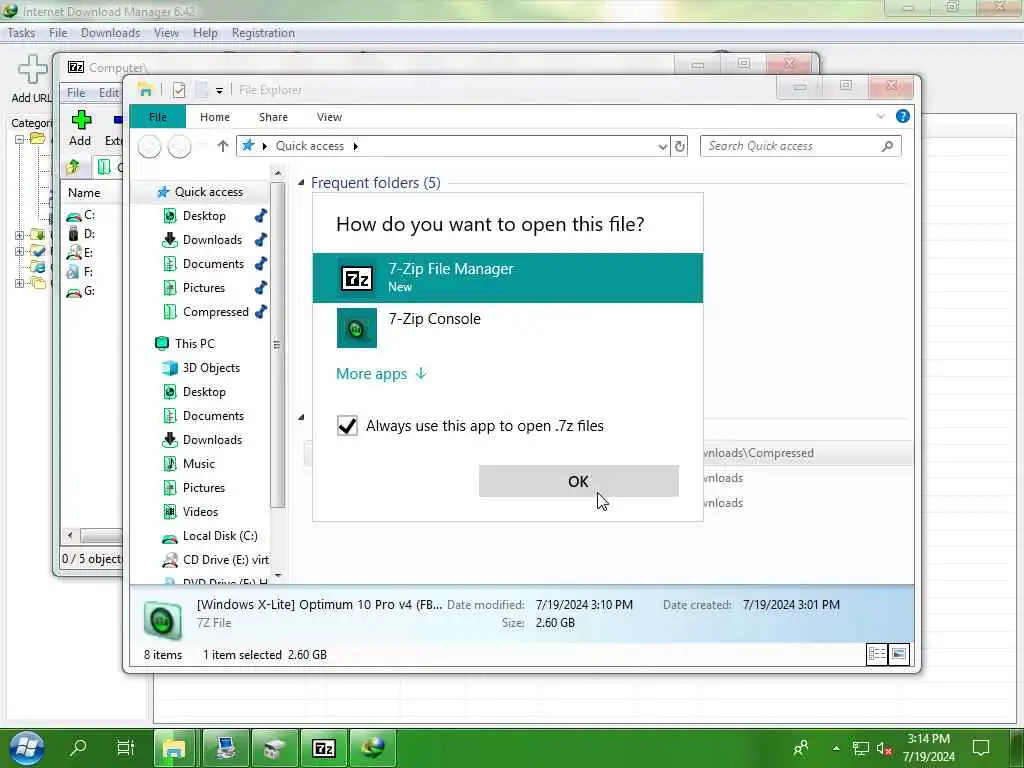
Task: Open the Windows Start button
Action: tap(26, 748)
